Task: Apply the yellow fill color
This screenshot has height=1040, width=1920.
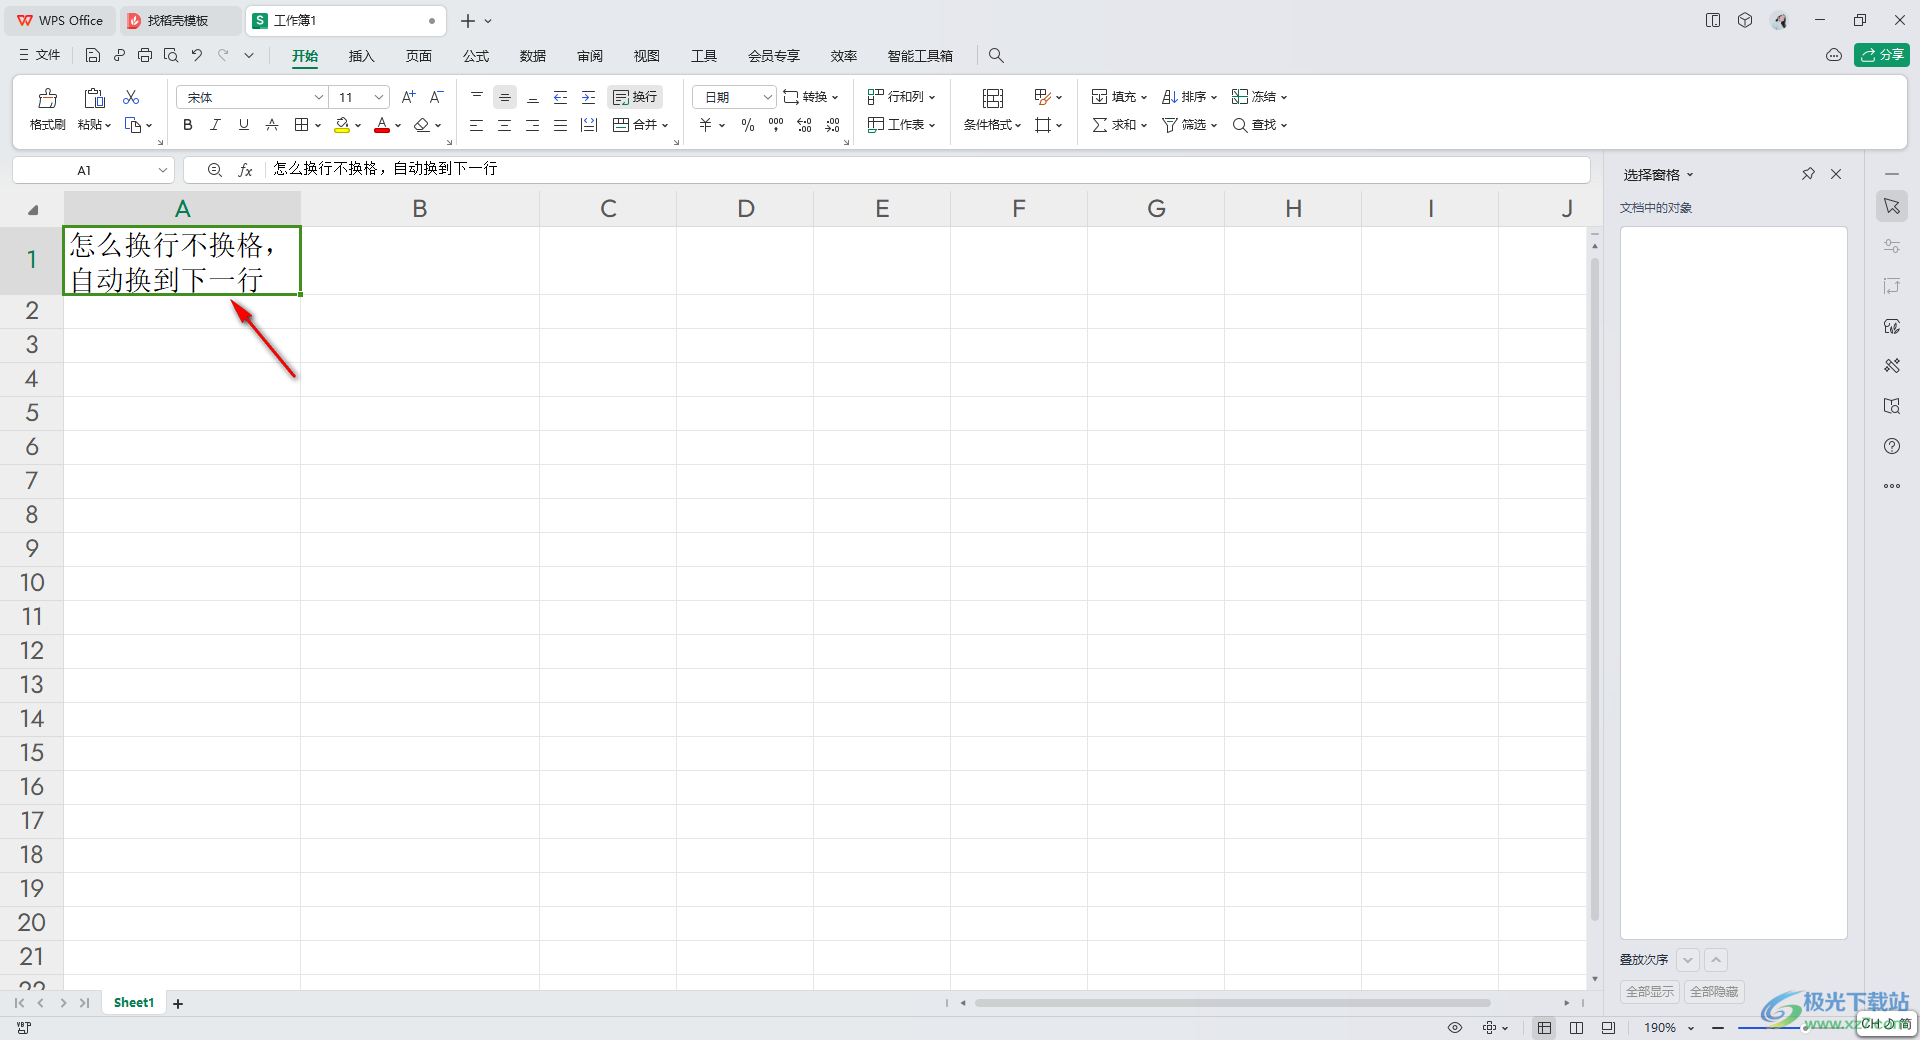Action: [342, 125]
